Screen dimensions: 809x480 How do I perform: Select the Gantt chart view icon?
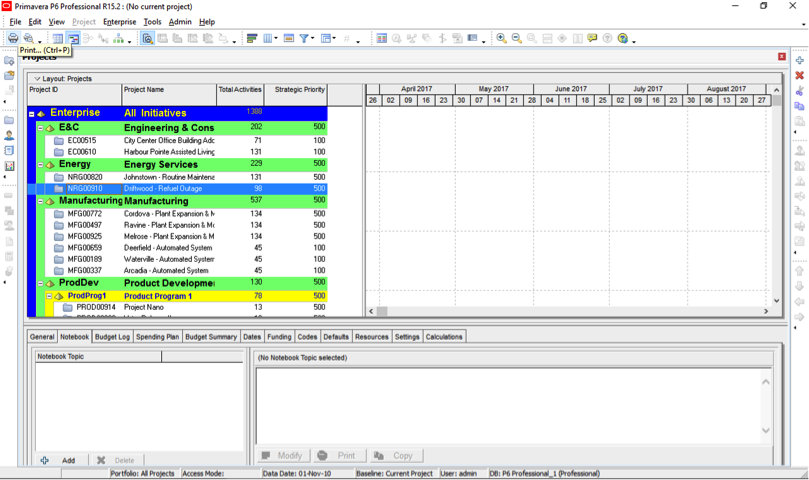click(x=73, y=39)
